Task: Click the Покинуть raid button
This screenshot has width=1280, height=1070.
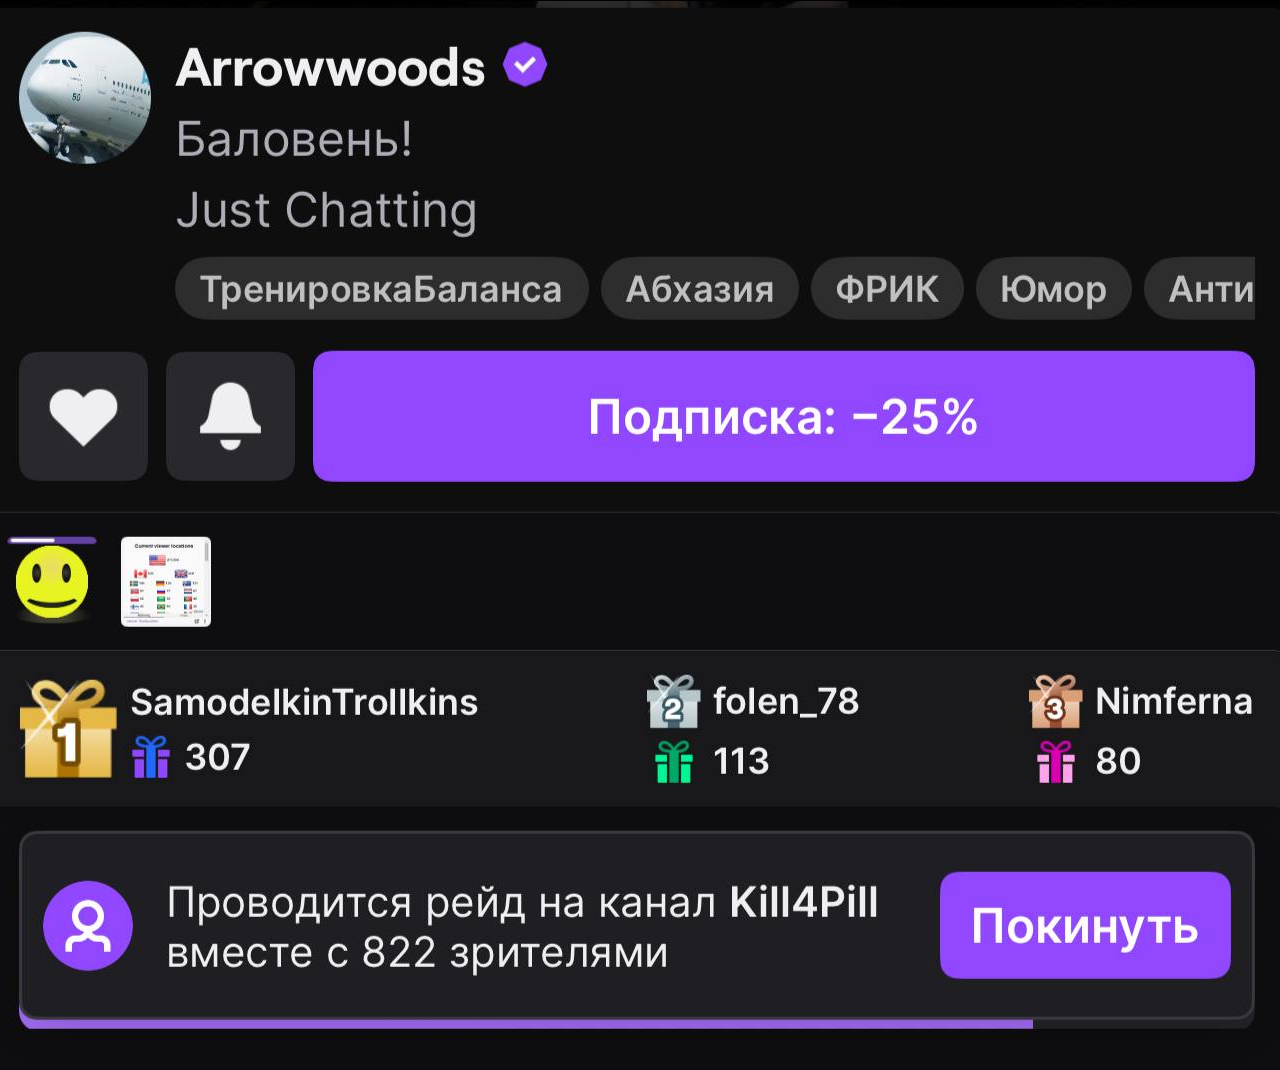Action: tap(1085, 925)
